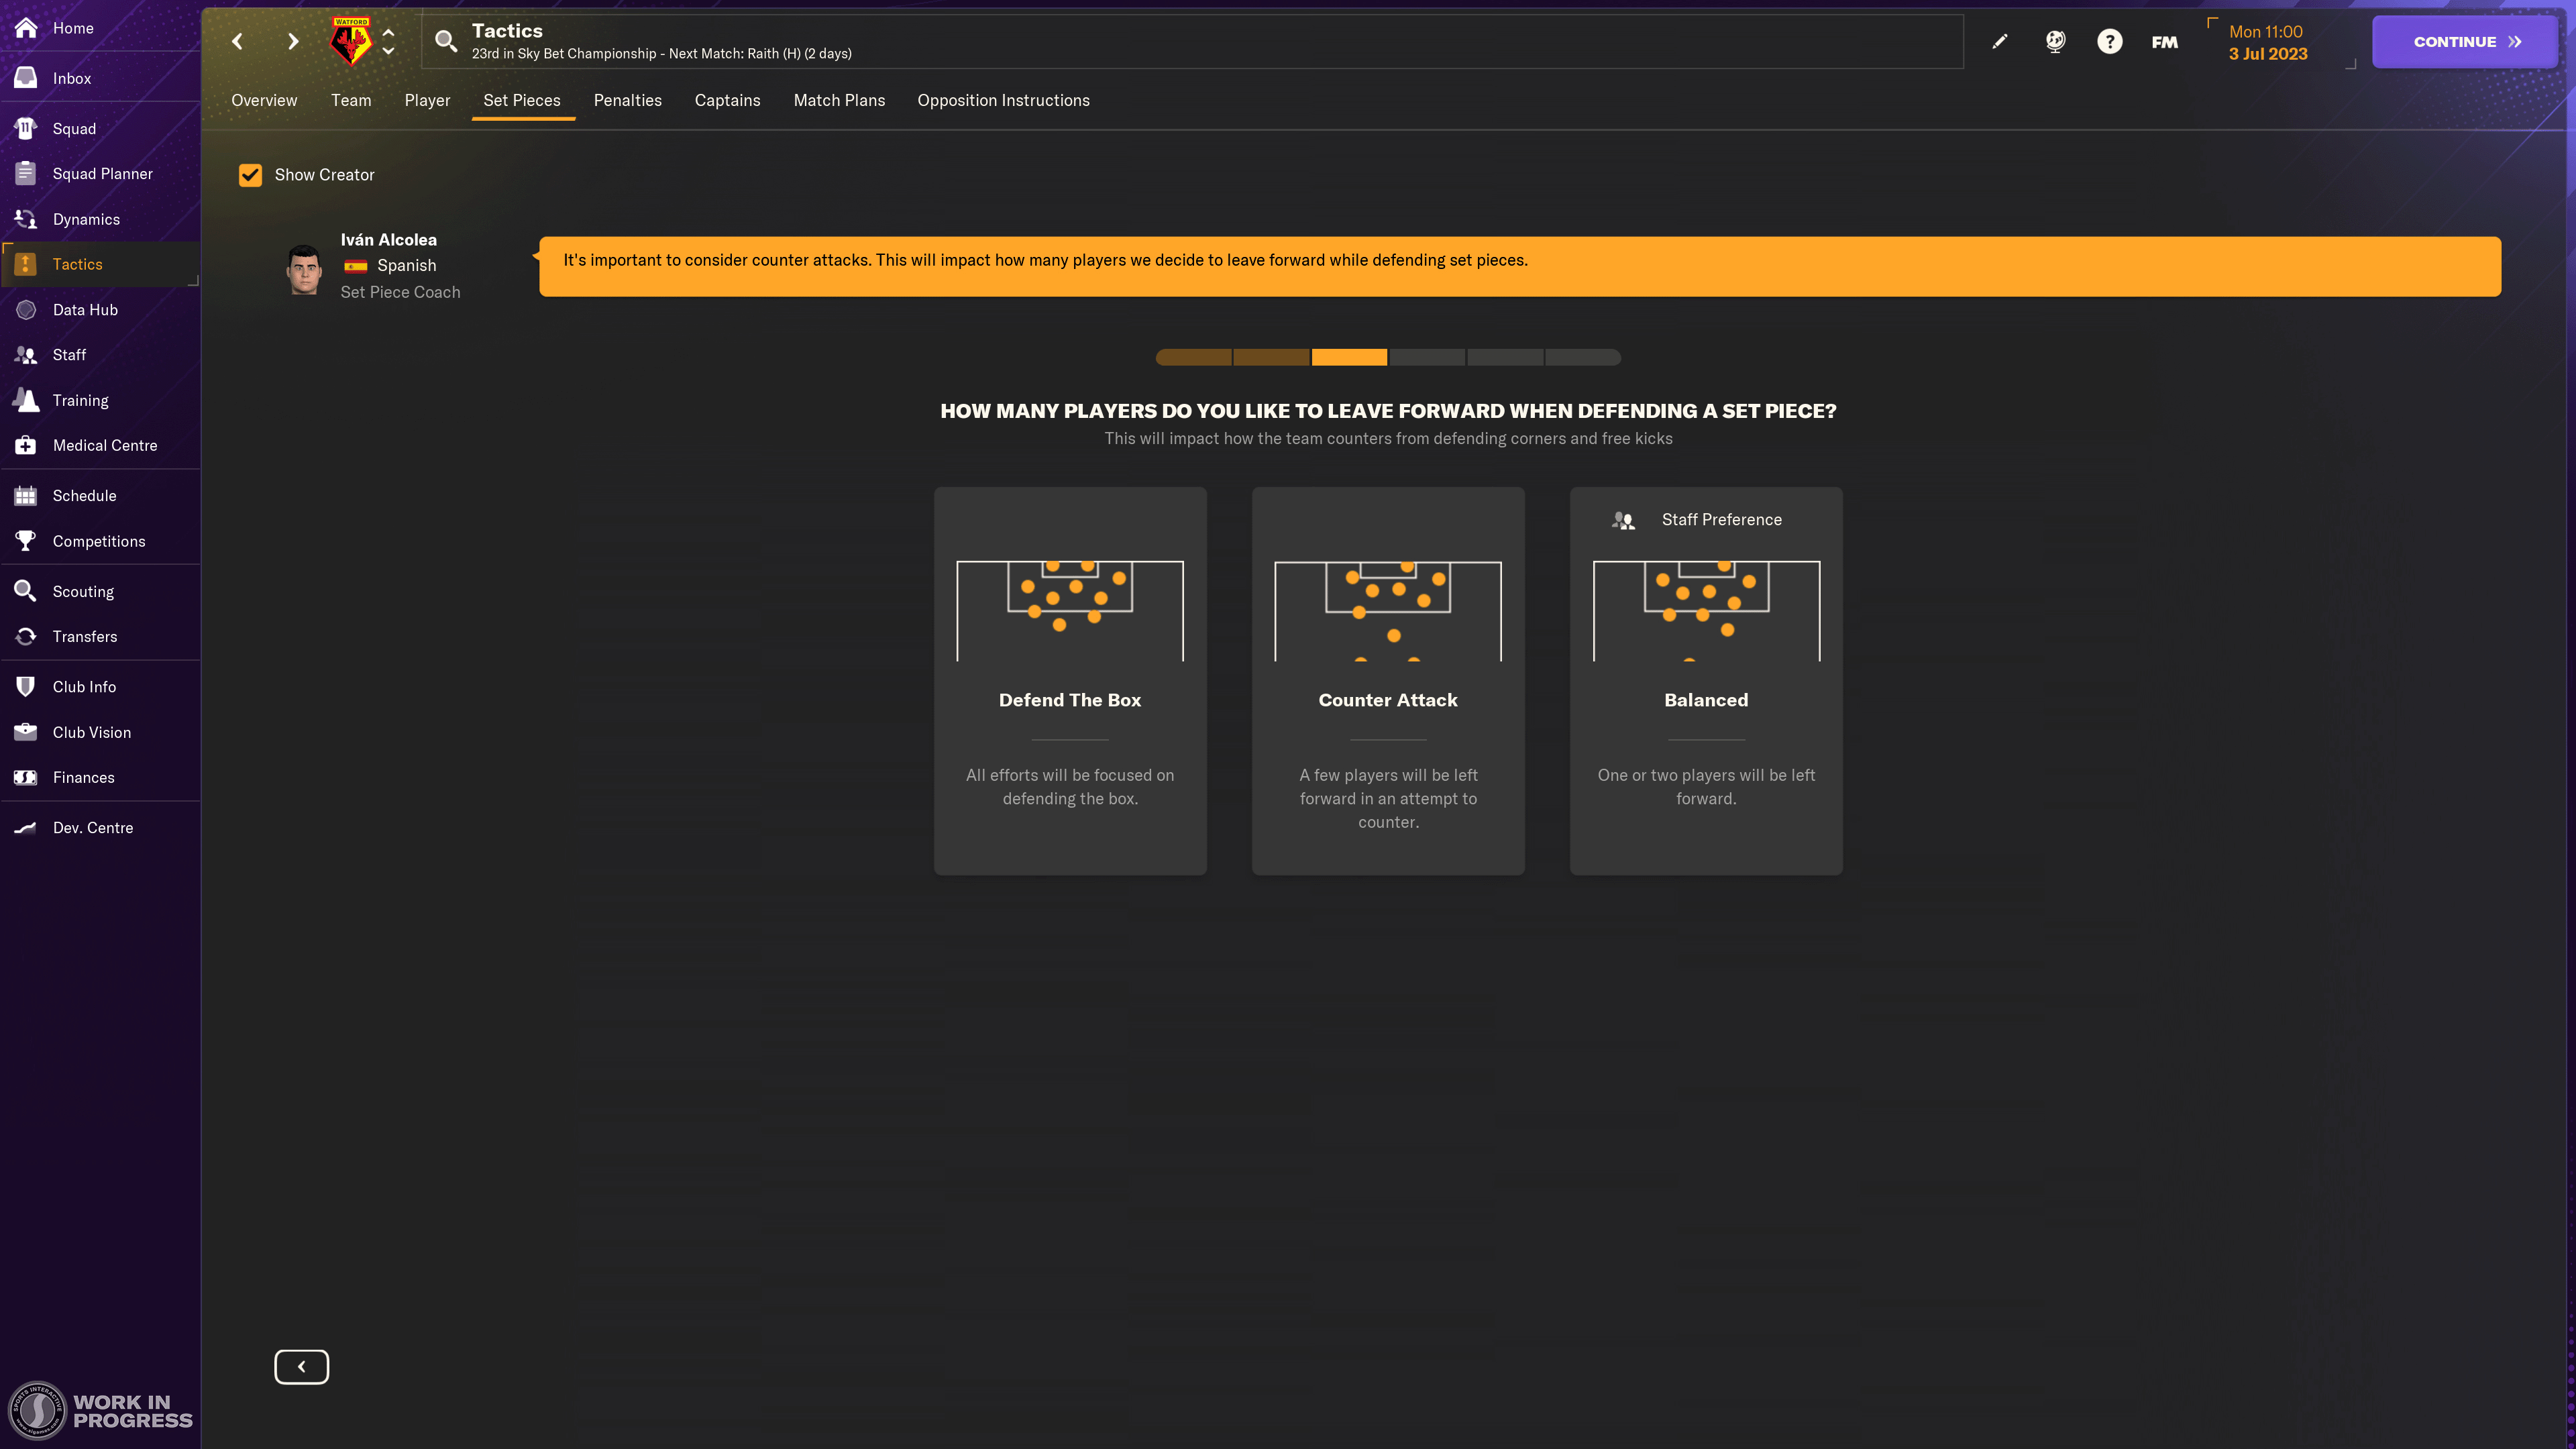Switch to the Penalties tab
Screen dimensions: 2576x1449
[x=627, y=100]
